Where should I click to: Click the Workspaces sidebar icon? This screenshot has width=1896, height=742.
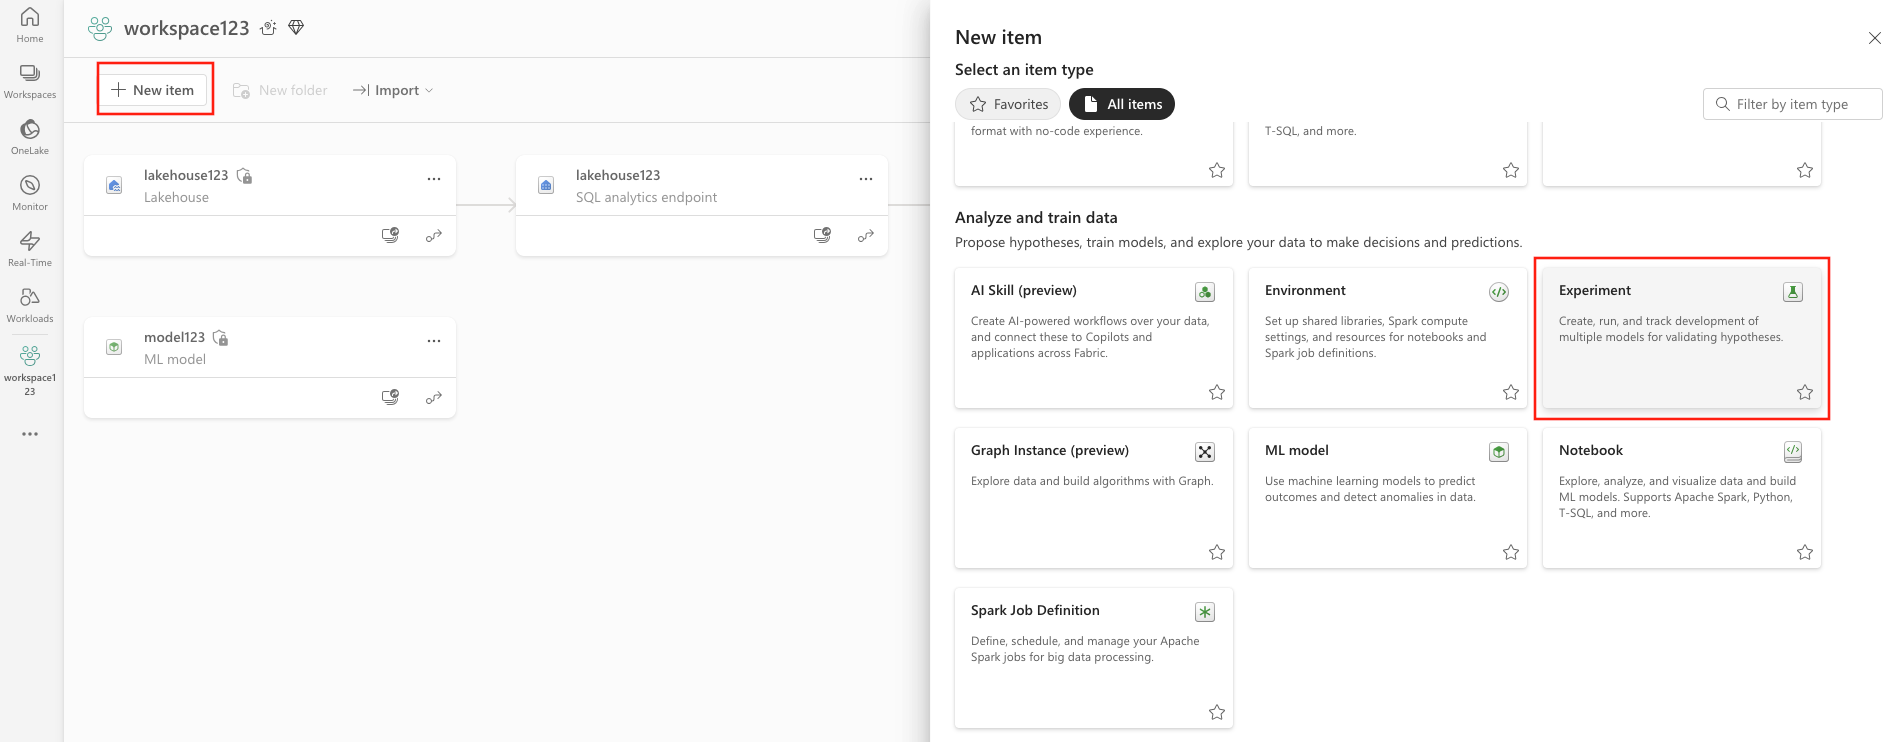click(x=30, y=80)
